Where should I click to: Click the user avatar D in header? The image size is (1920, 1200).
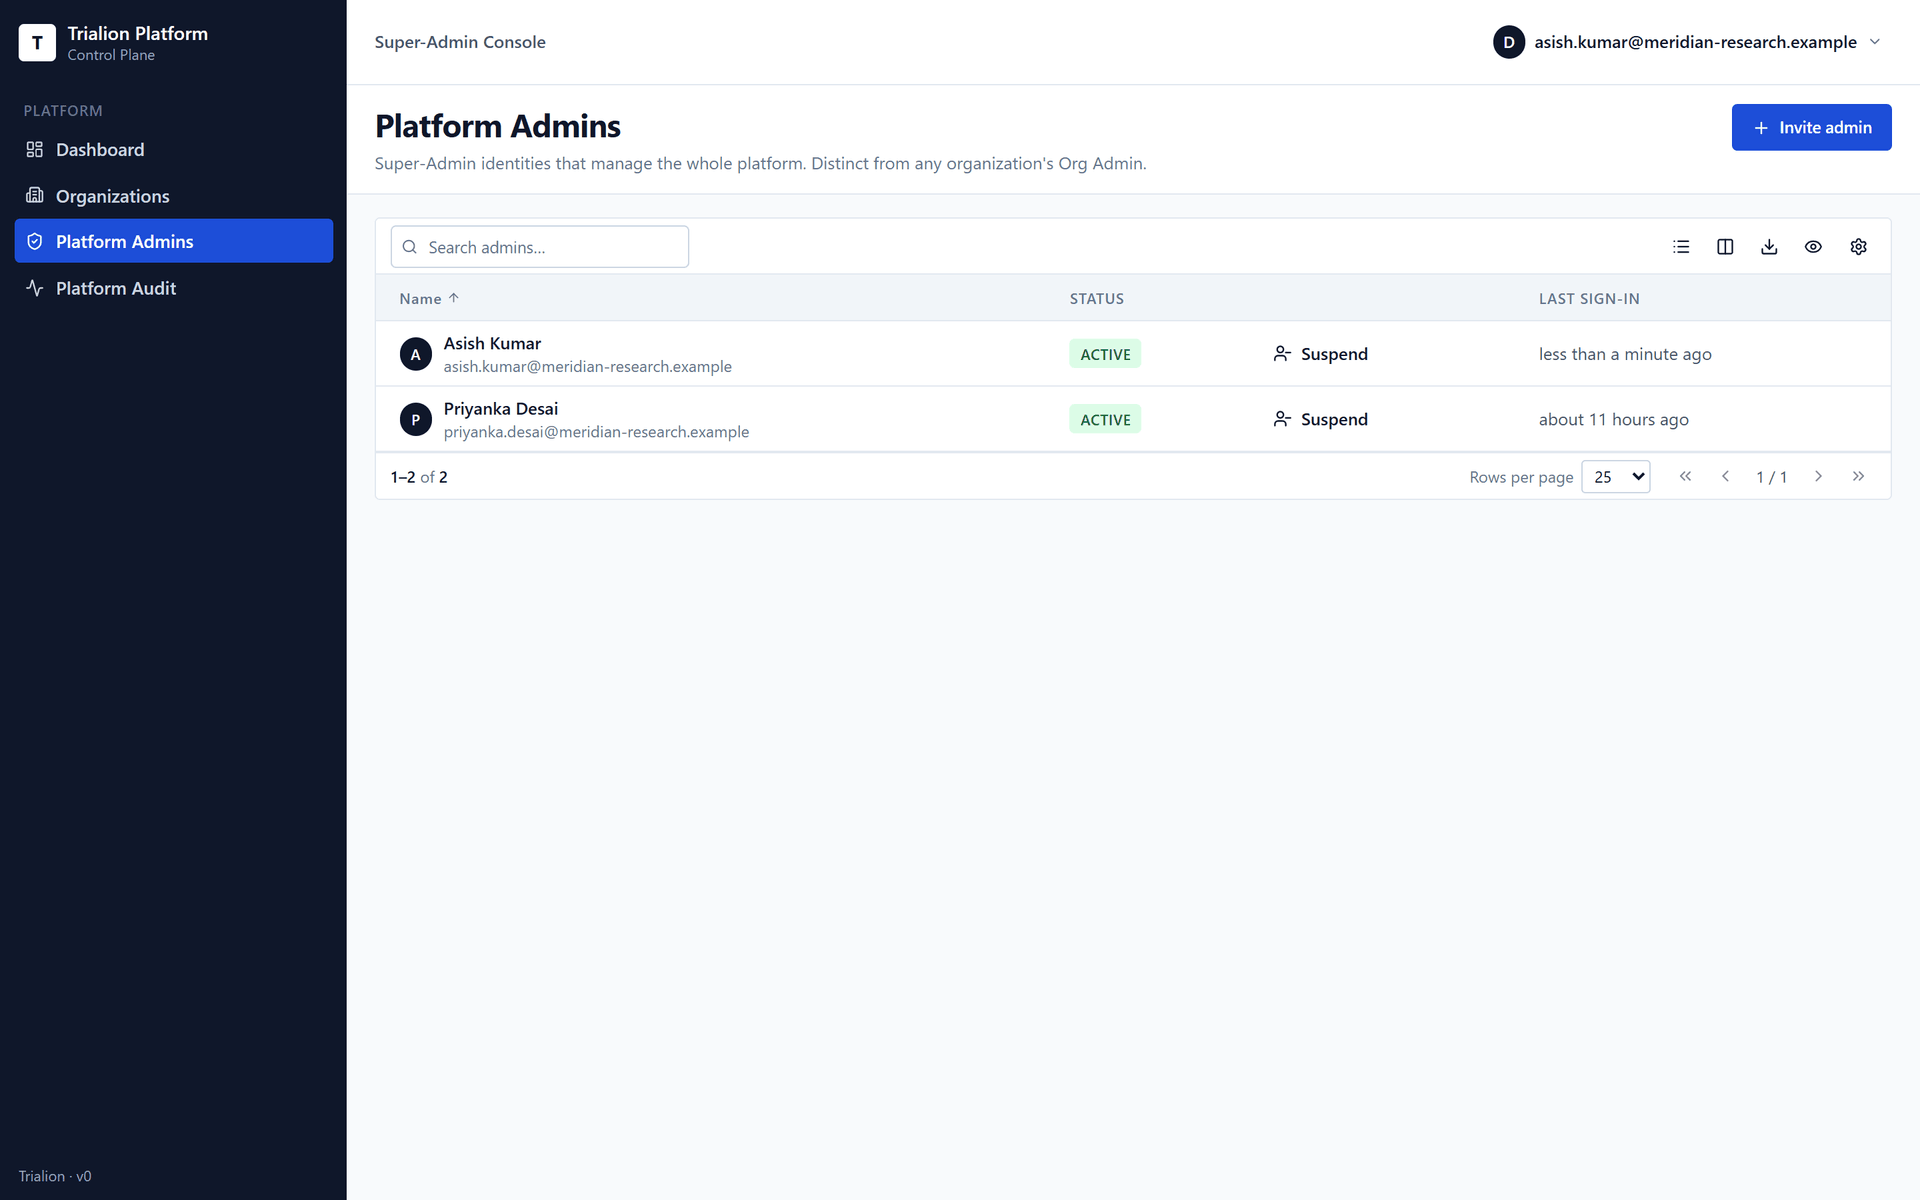pyautogui.click(x=1509, y=42)
